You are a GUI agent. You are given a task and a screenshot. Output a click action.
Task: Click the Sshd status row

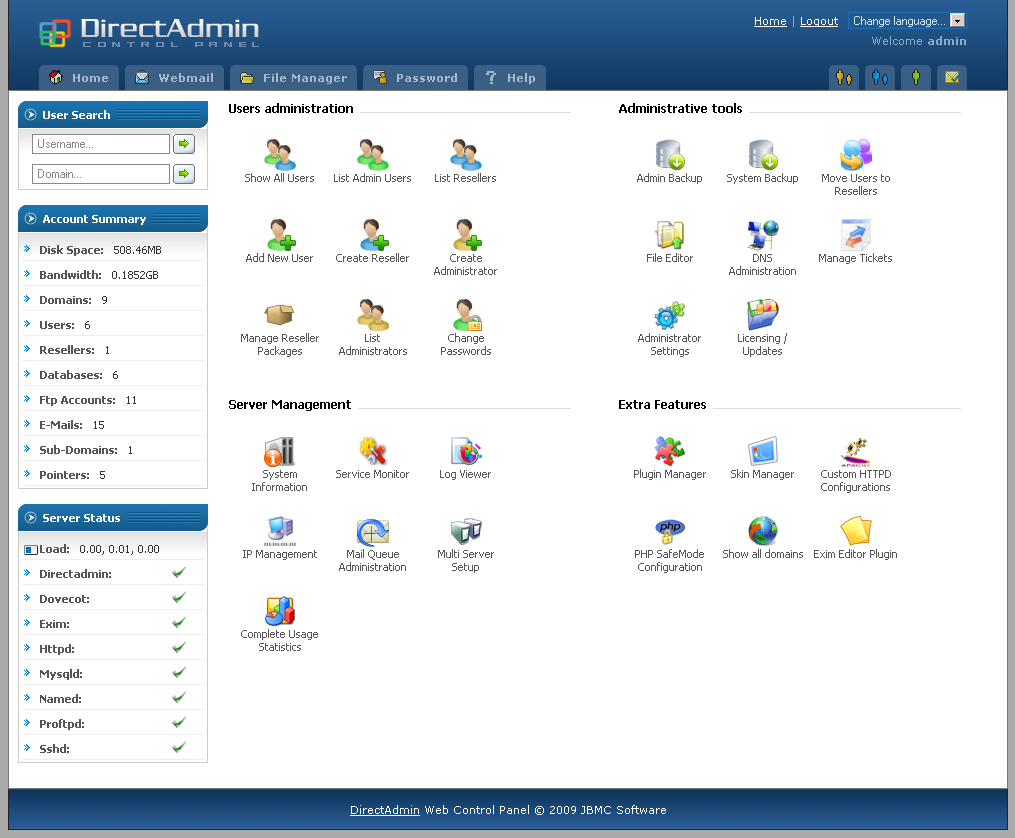click(x=113, y=749)
